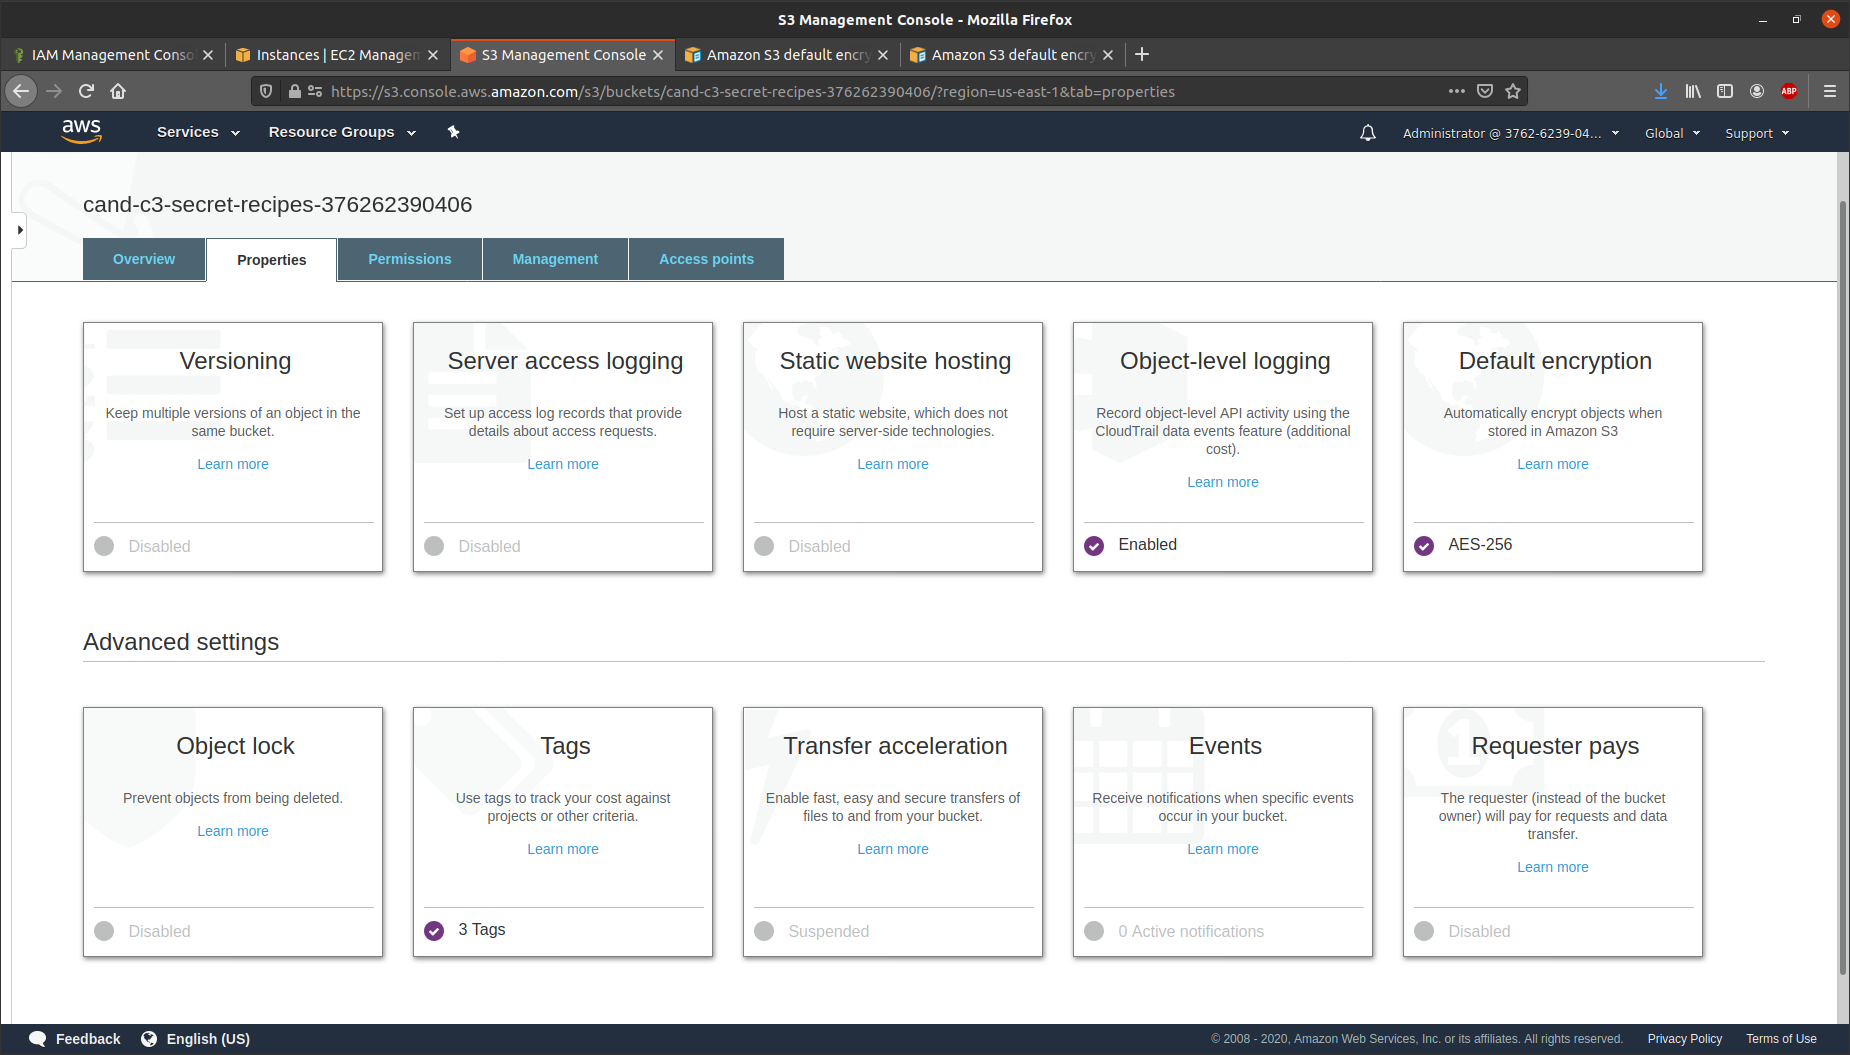Click the Feedback speech bubble icon
Image resolution: width=1850 pixels, height=1055 pixels.
click(x=38, y=1039)
